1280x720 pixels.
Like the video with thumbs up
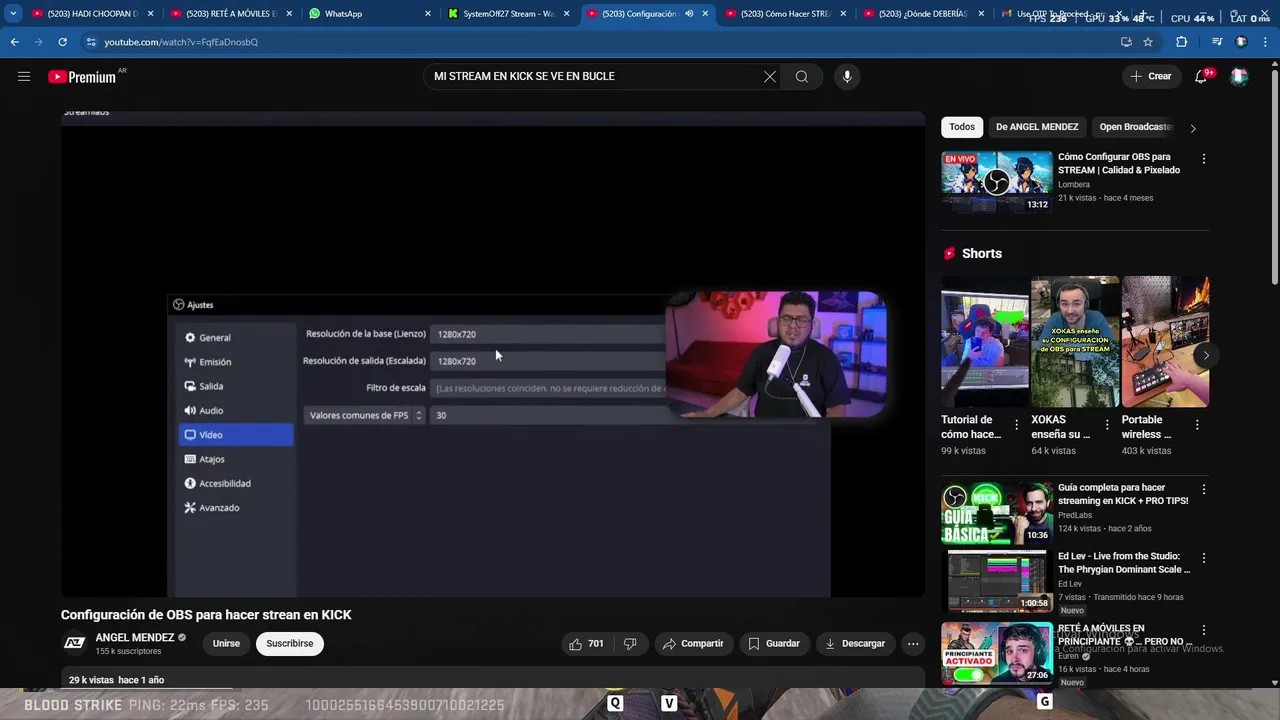click(x=586, y=644)
